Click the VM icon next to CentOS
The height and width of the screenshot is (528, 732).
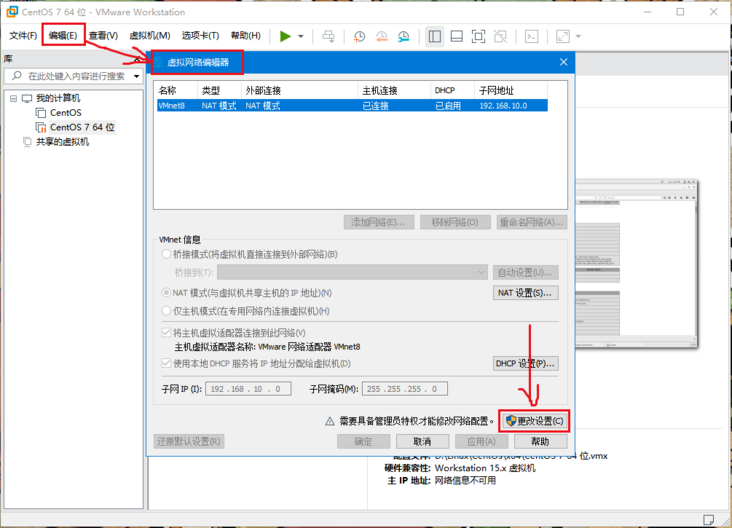pos(41,113)
